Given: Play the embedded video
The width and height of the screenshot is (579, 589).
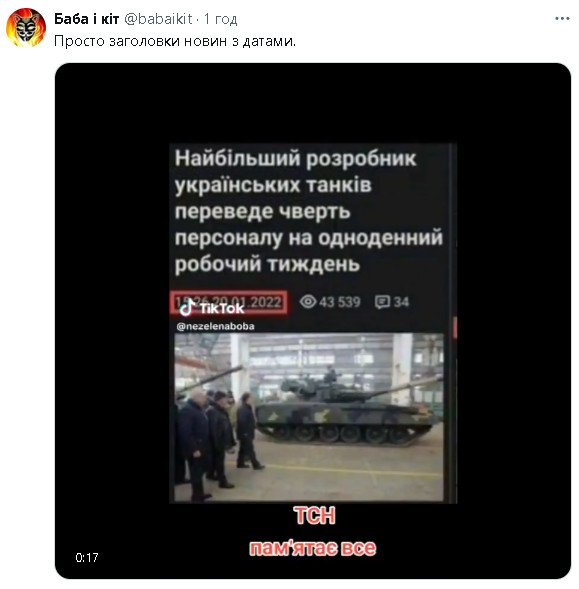Looking at the screenshot, I should pyautogui.click(x=313, y=321).
